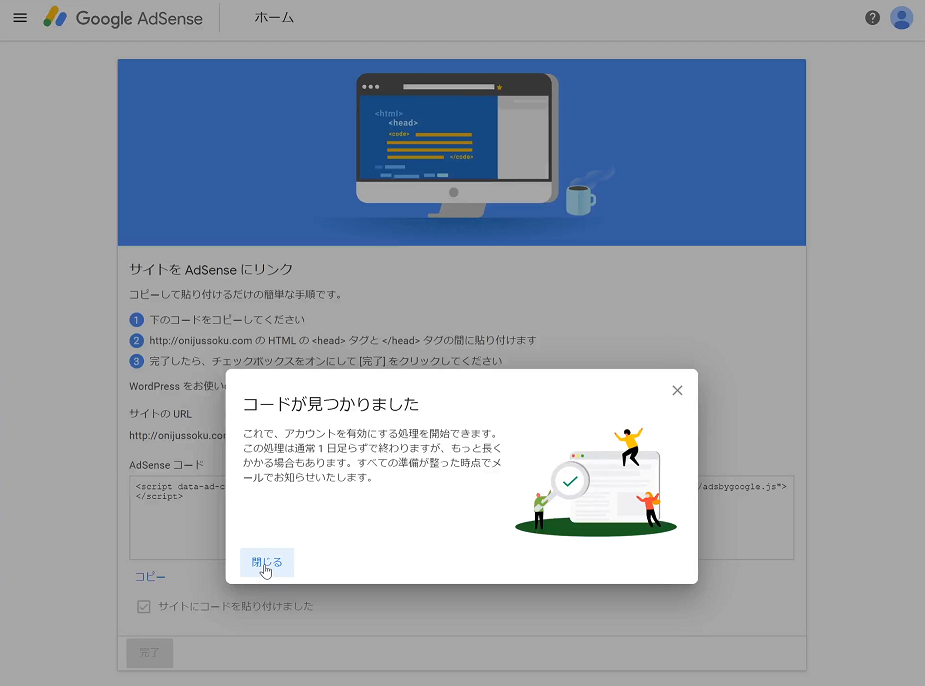Click the コードが見つかりました dialog heading
Image resolution: width=925 pixels, height=686 pixels.
[331, 404]
